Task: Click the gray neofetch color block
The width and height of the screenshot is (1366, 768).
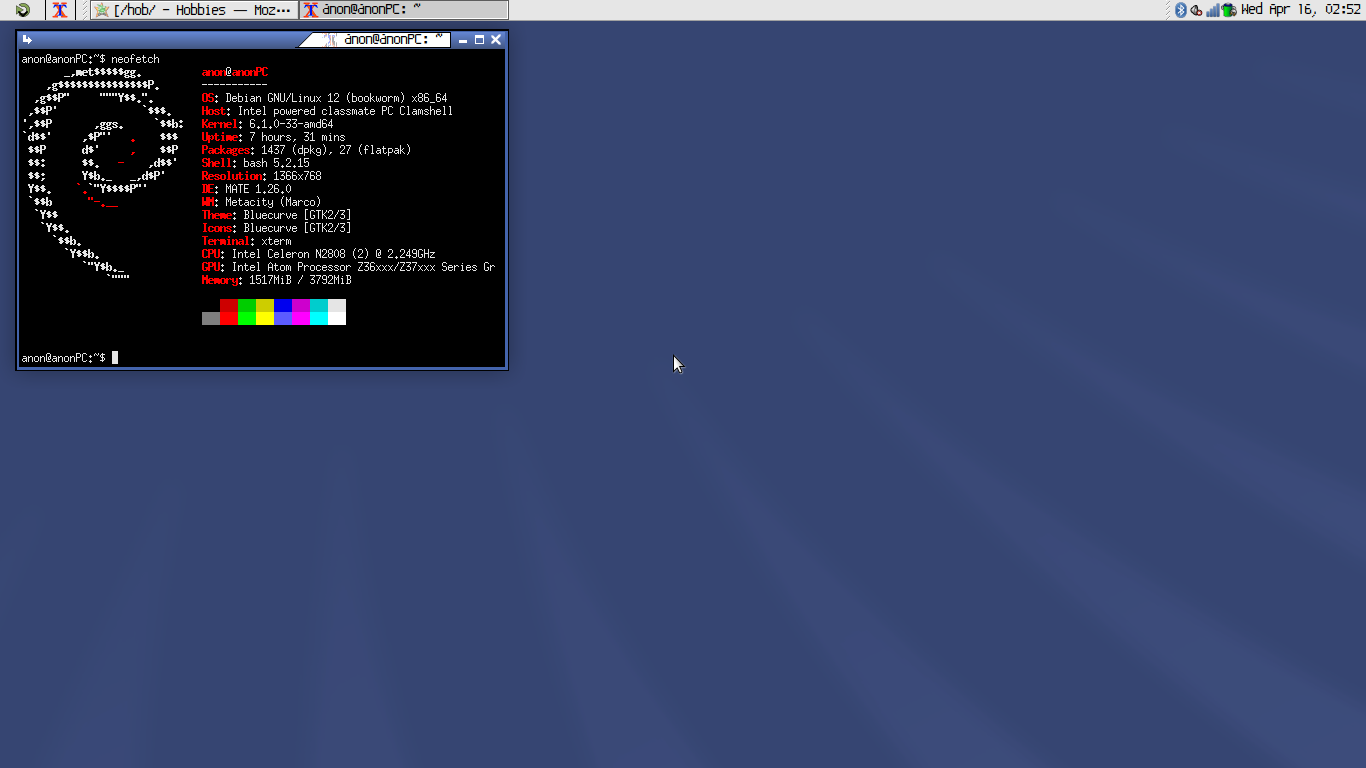Action: (211, 318)
